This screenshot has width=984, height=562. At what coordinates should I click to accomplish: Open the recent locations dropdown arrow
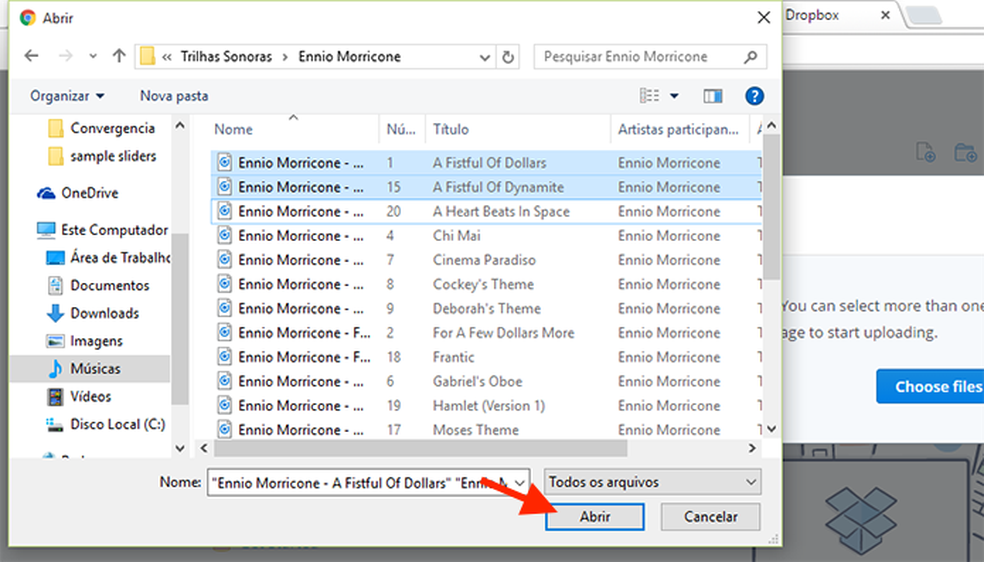tap(93, 56)
